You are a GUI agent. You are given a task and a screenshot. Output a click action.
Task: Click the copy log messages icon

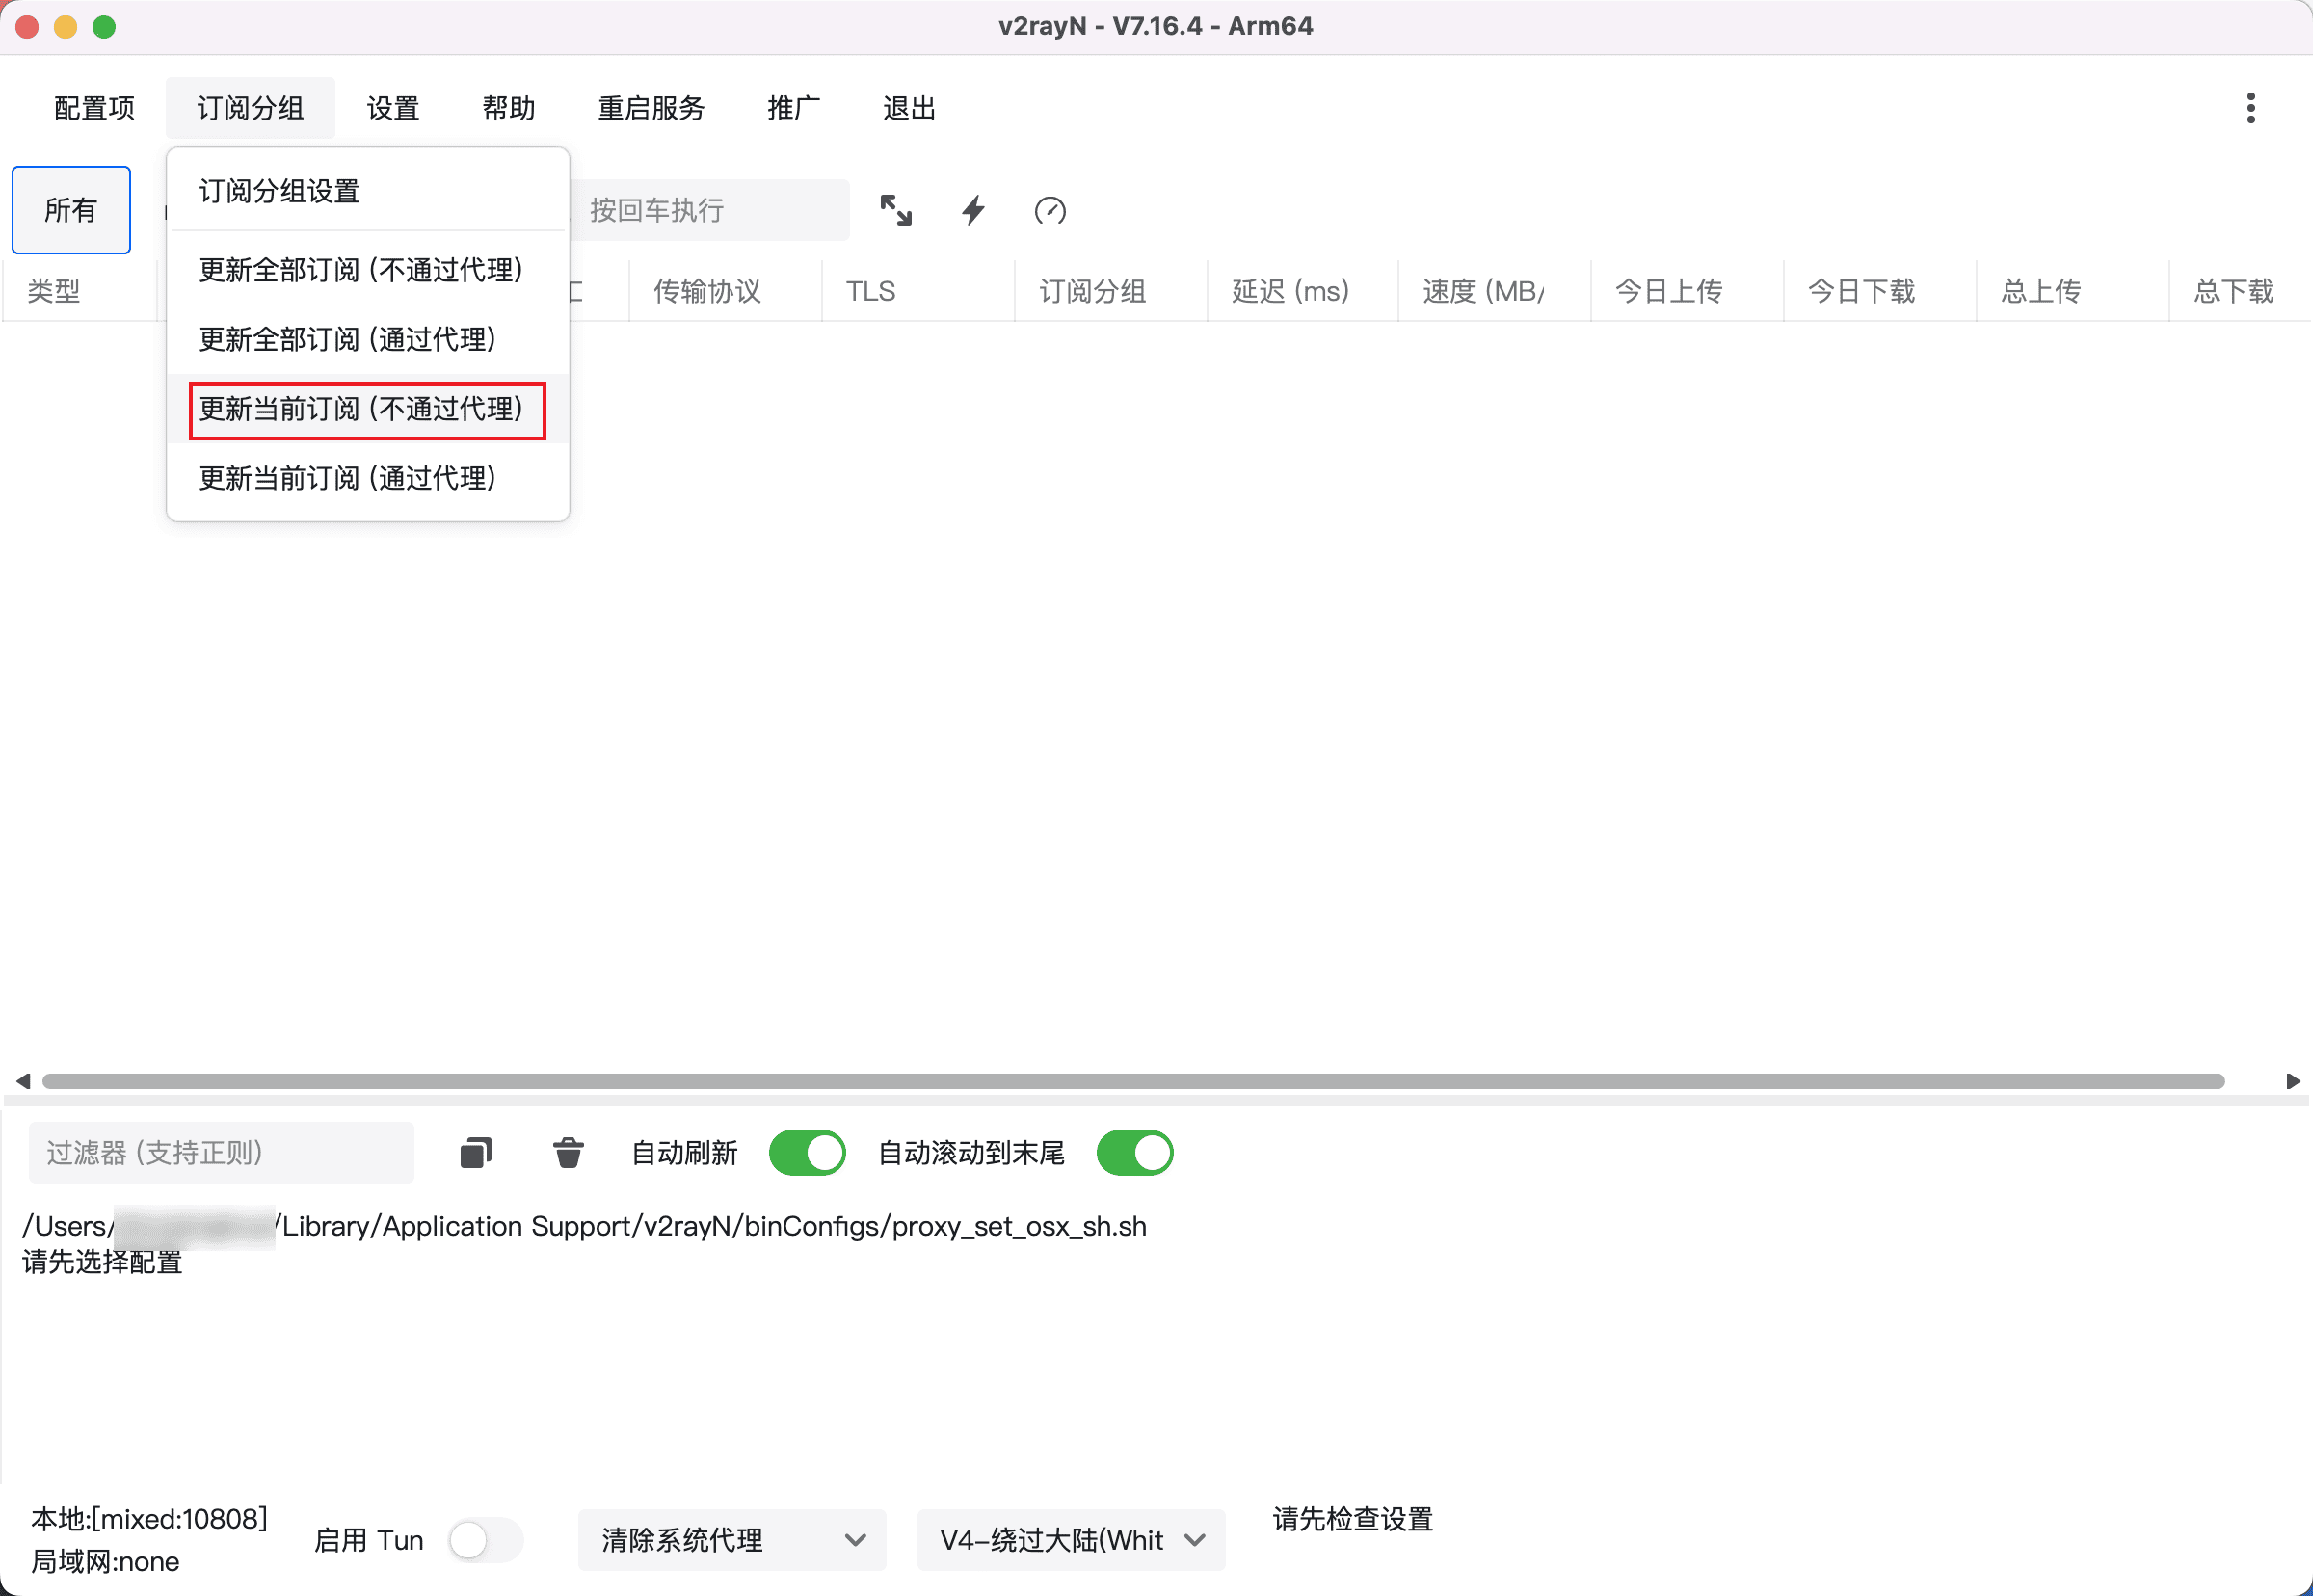(x=475, y=1153)
